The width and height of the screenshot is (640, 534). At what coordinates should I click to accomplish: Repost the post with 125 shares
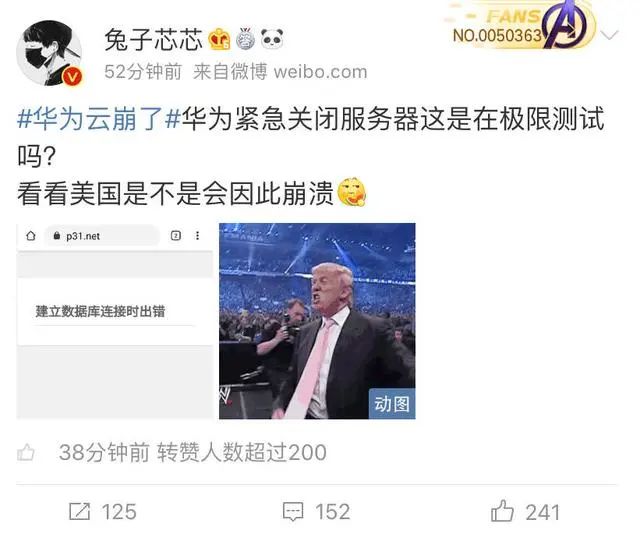102,512
